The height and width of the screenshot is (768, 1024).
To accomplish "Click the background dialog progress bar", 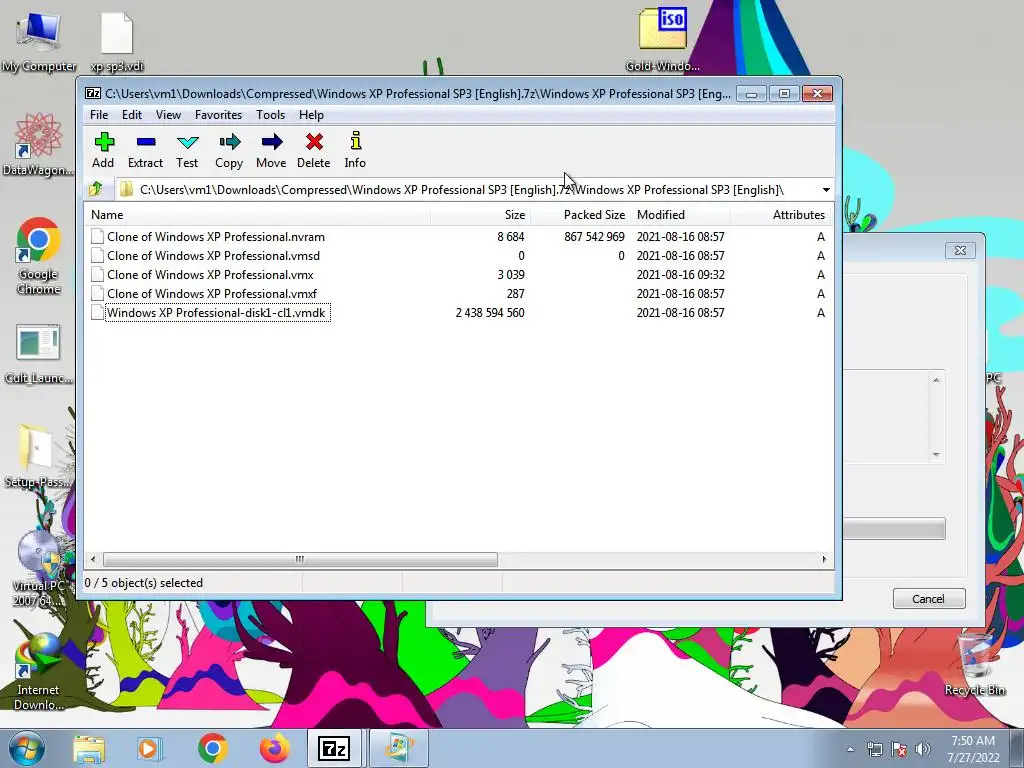I will coord(894,528).
